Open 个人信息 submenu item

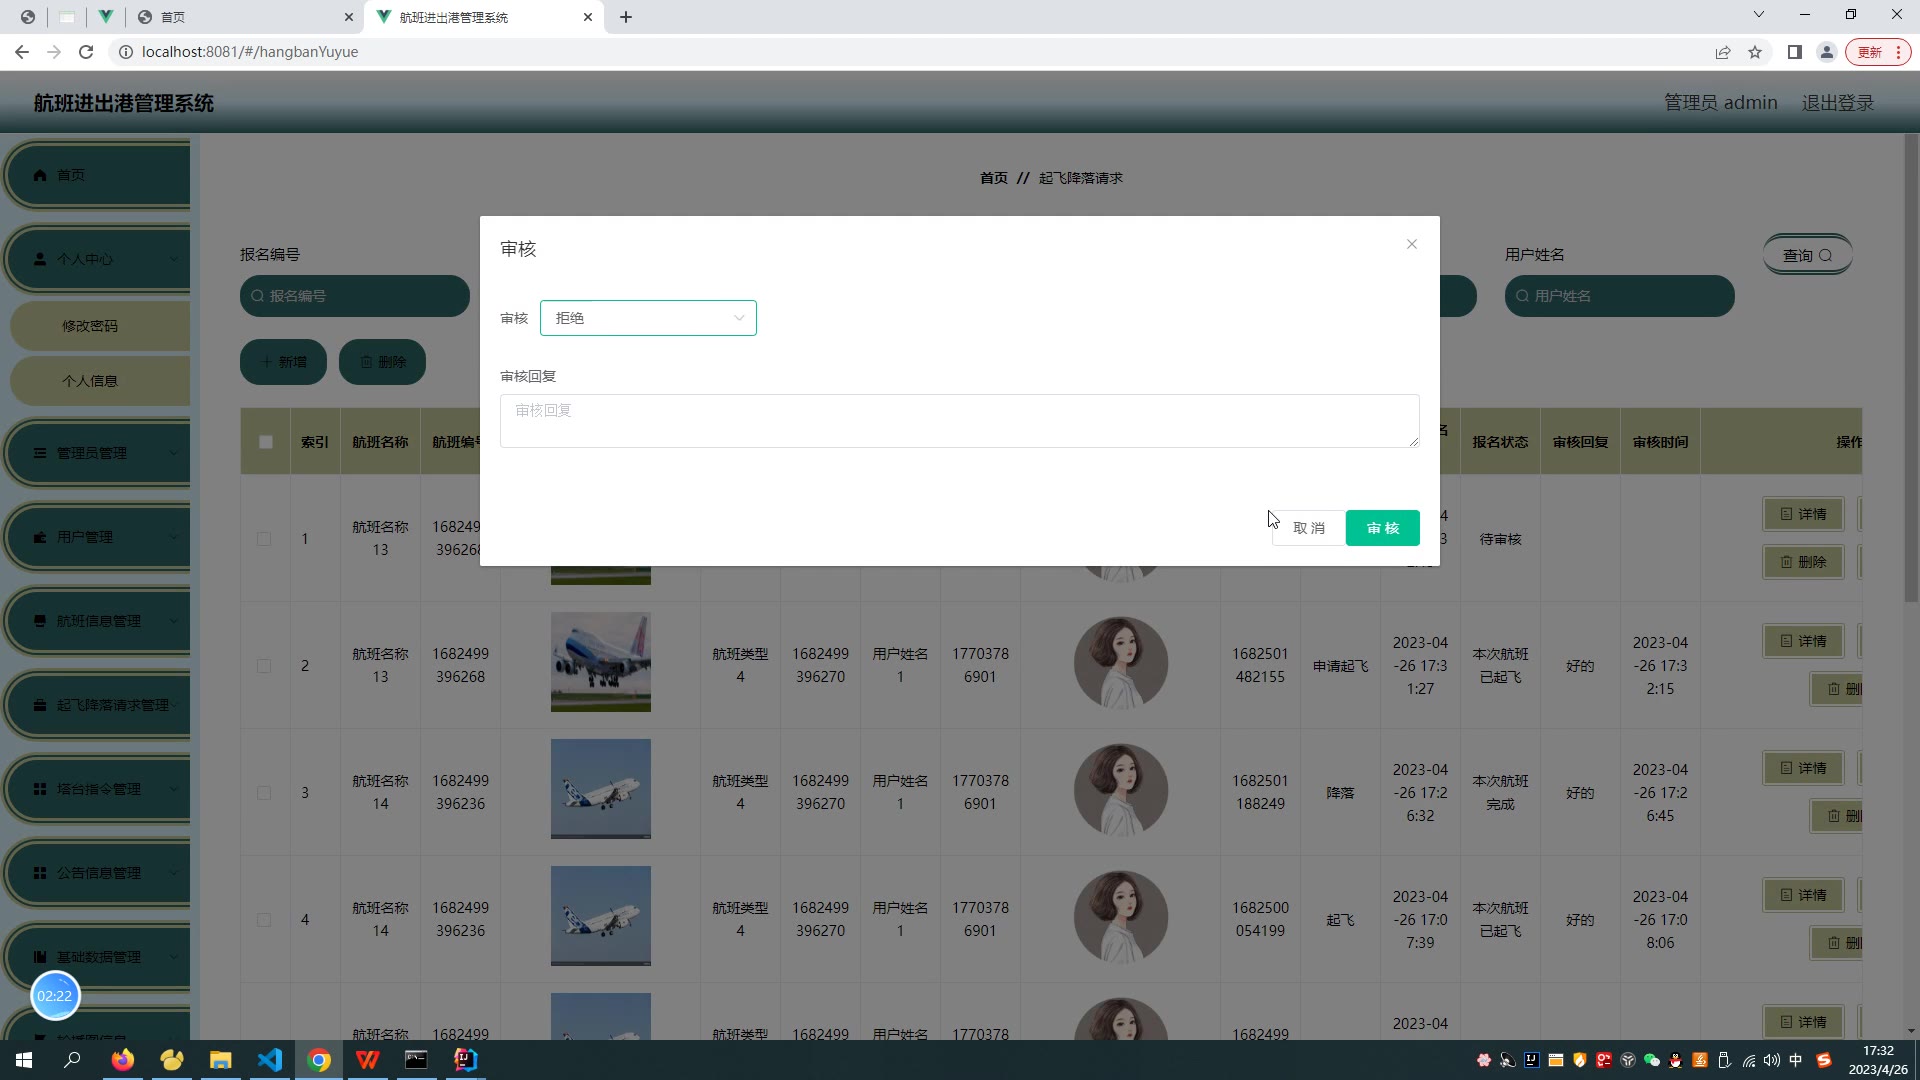(x=100, y=381)
